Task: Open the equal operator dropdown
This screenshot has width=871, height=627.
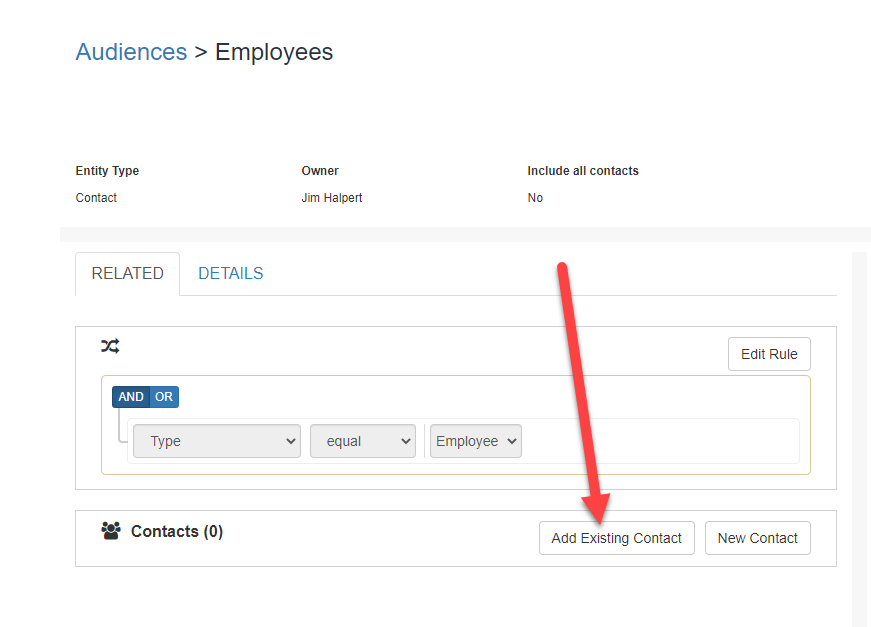Action: point(363,441)
